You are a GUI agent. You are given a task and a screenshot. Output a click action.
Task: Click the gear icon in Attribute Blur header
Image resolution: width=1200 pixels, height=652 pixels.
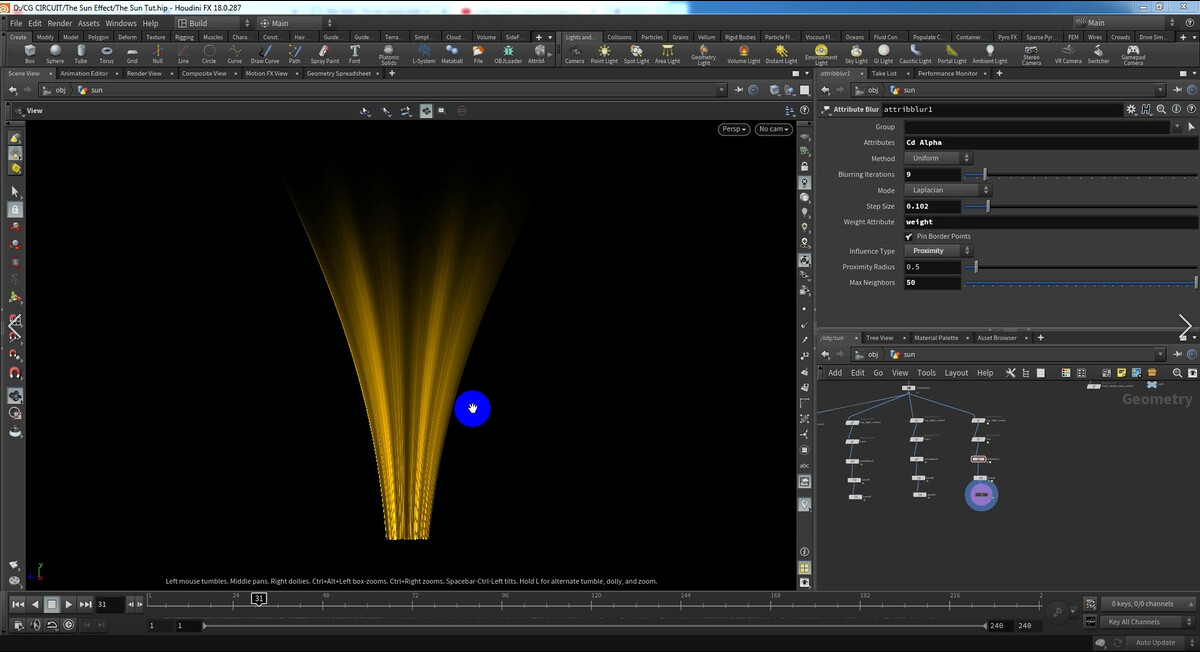point(1130,108)
